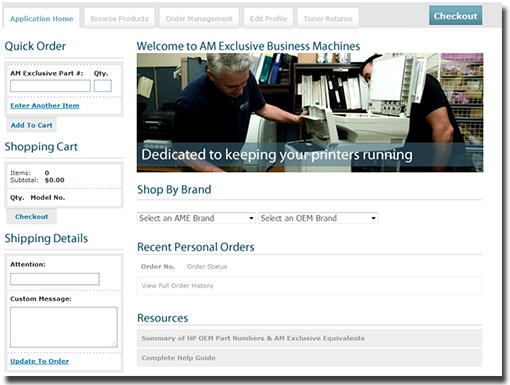Image resolution: width=510 pixels, height=385 pixels.
Task: Go to the Order Management tab
Action: [x=199, y=19]
